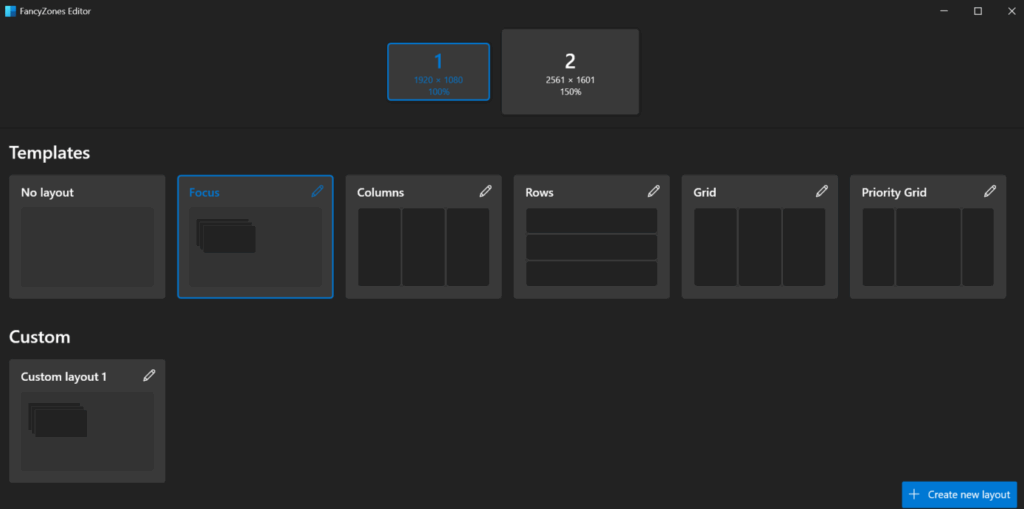
Task: Edit the Columns template with pencil icon
Action: 485,191
